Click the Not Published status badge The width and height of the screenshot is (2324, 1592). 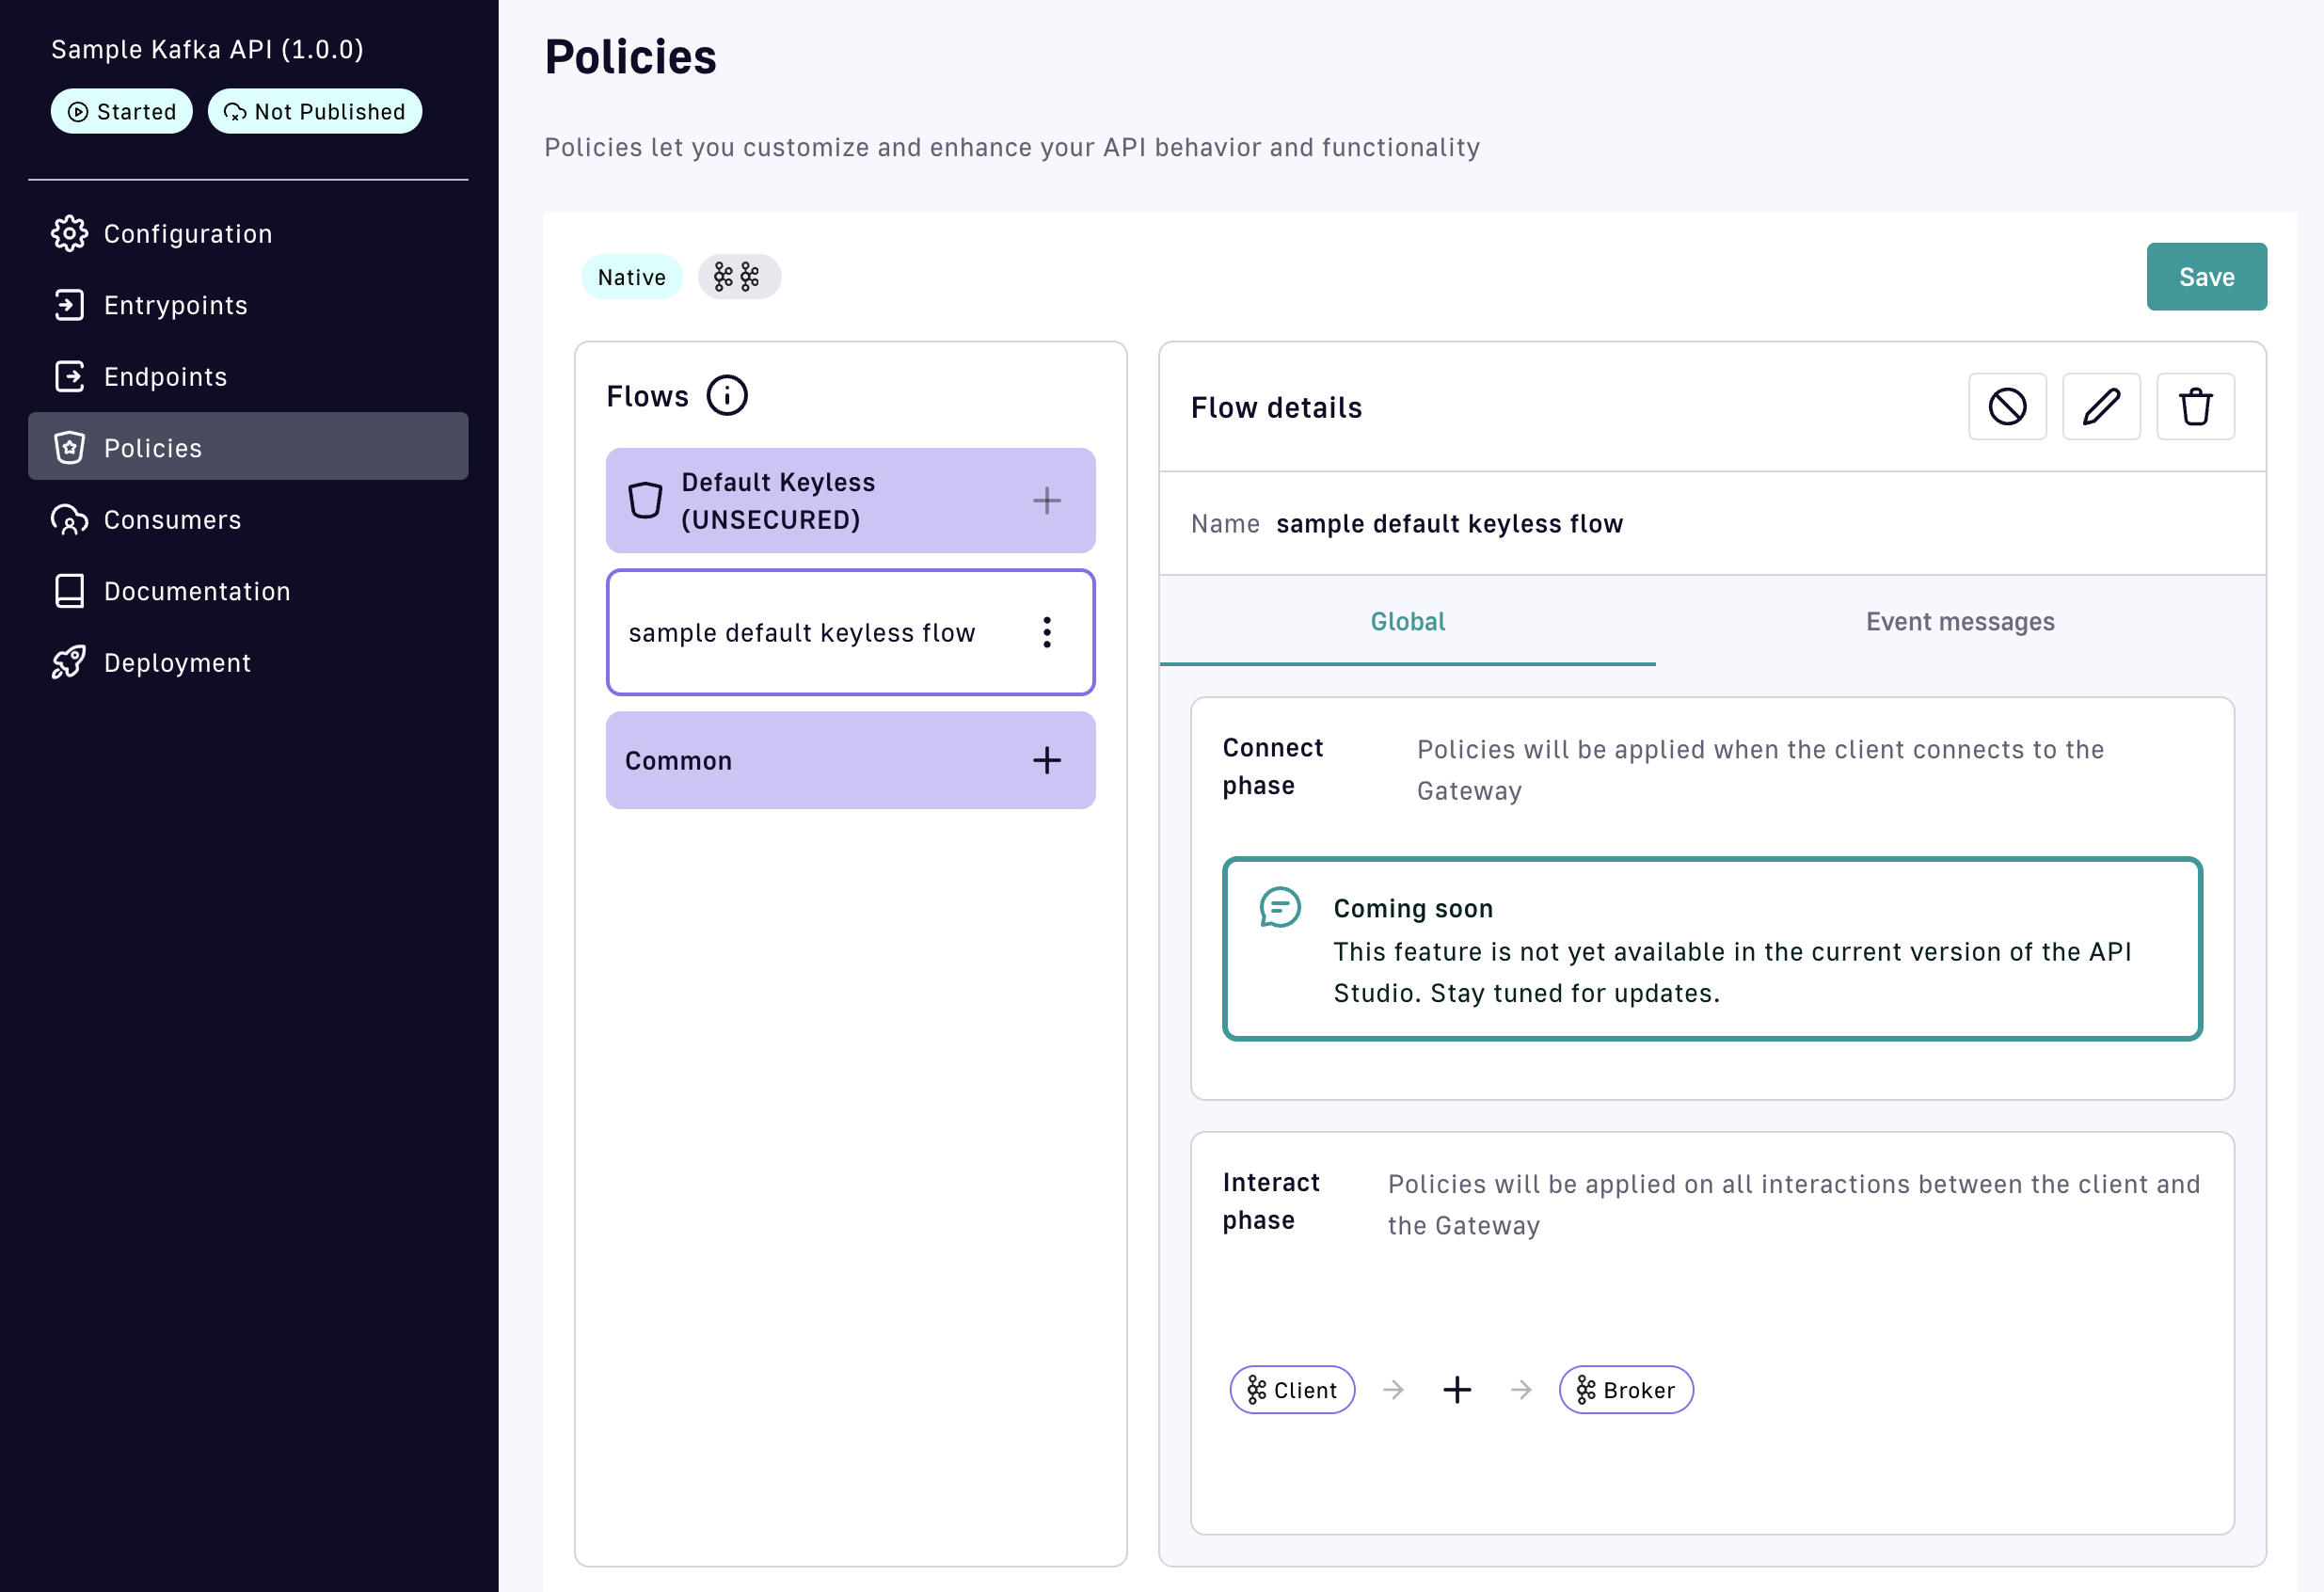pyautogui.click(x=314, y=112)
